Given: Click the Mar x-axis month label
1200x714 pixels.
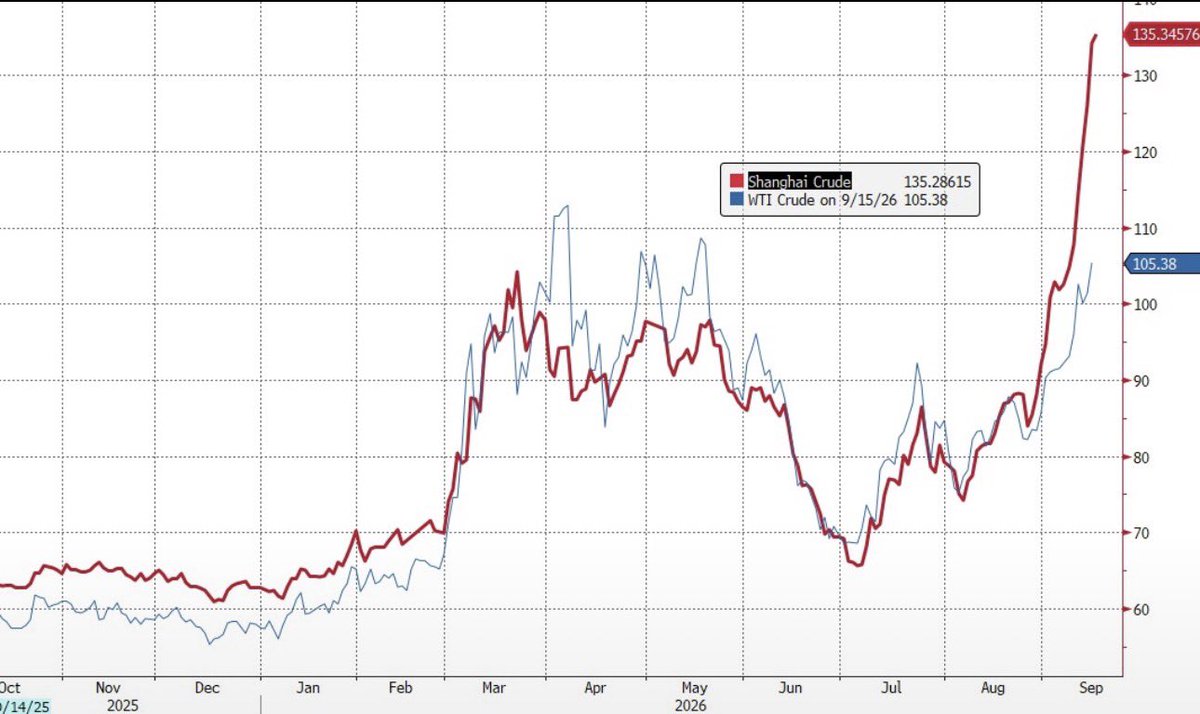Looking at the screenshot, I should point(496,688).
